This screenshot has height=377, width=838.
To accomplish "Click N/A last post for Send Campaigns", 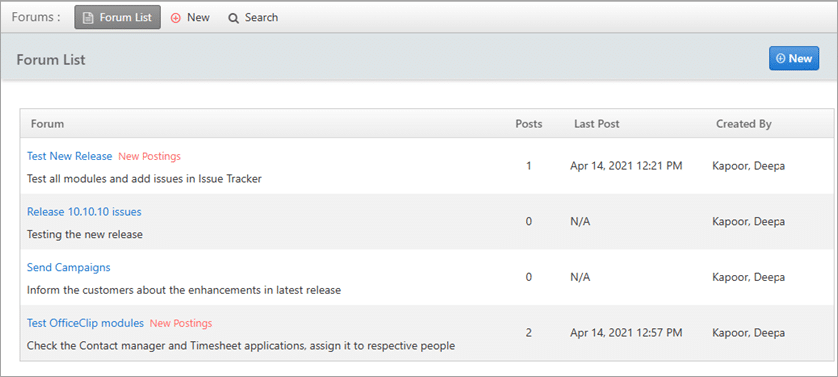I will [x=580, y=277].
